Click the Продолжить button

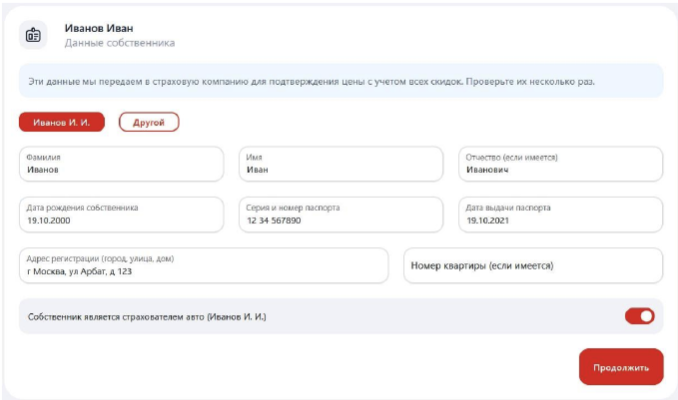621,367
